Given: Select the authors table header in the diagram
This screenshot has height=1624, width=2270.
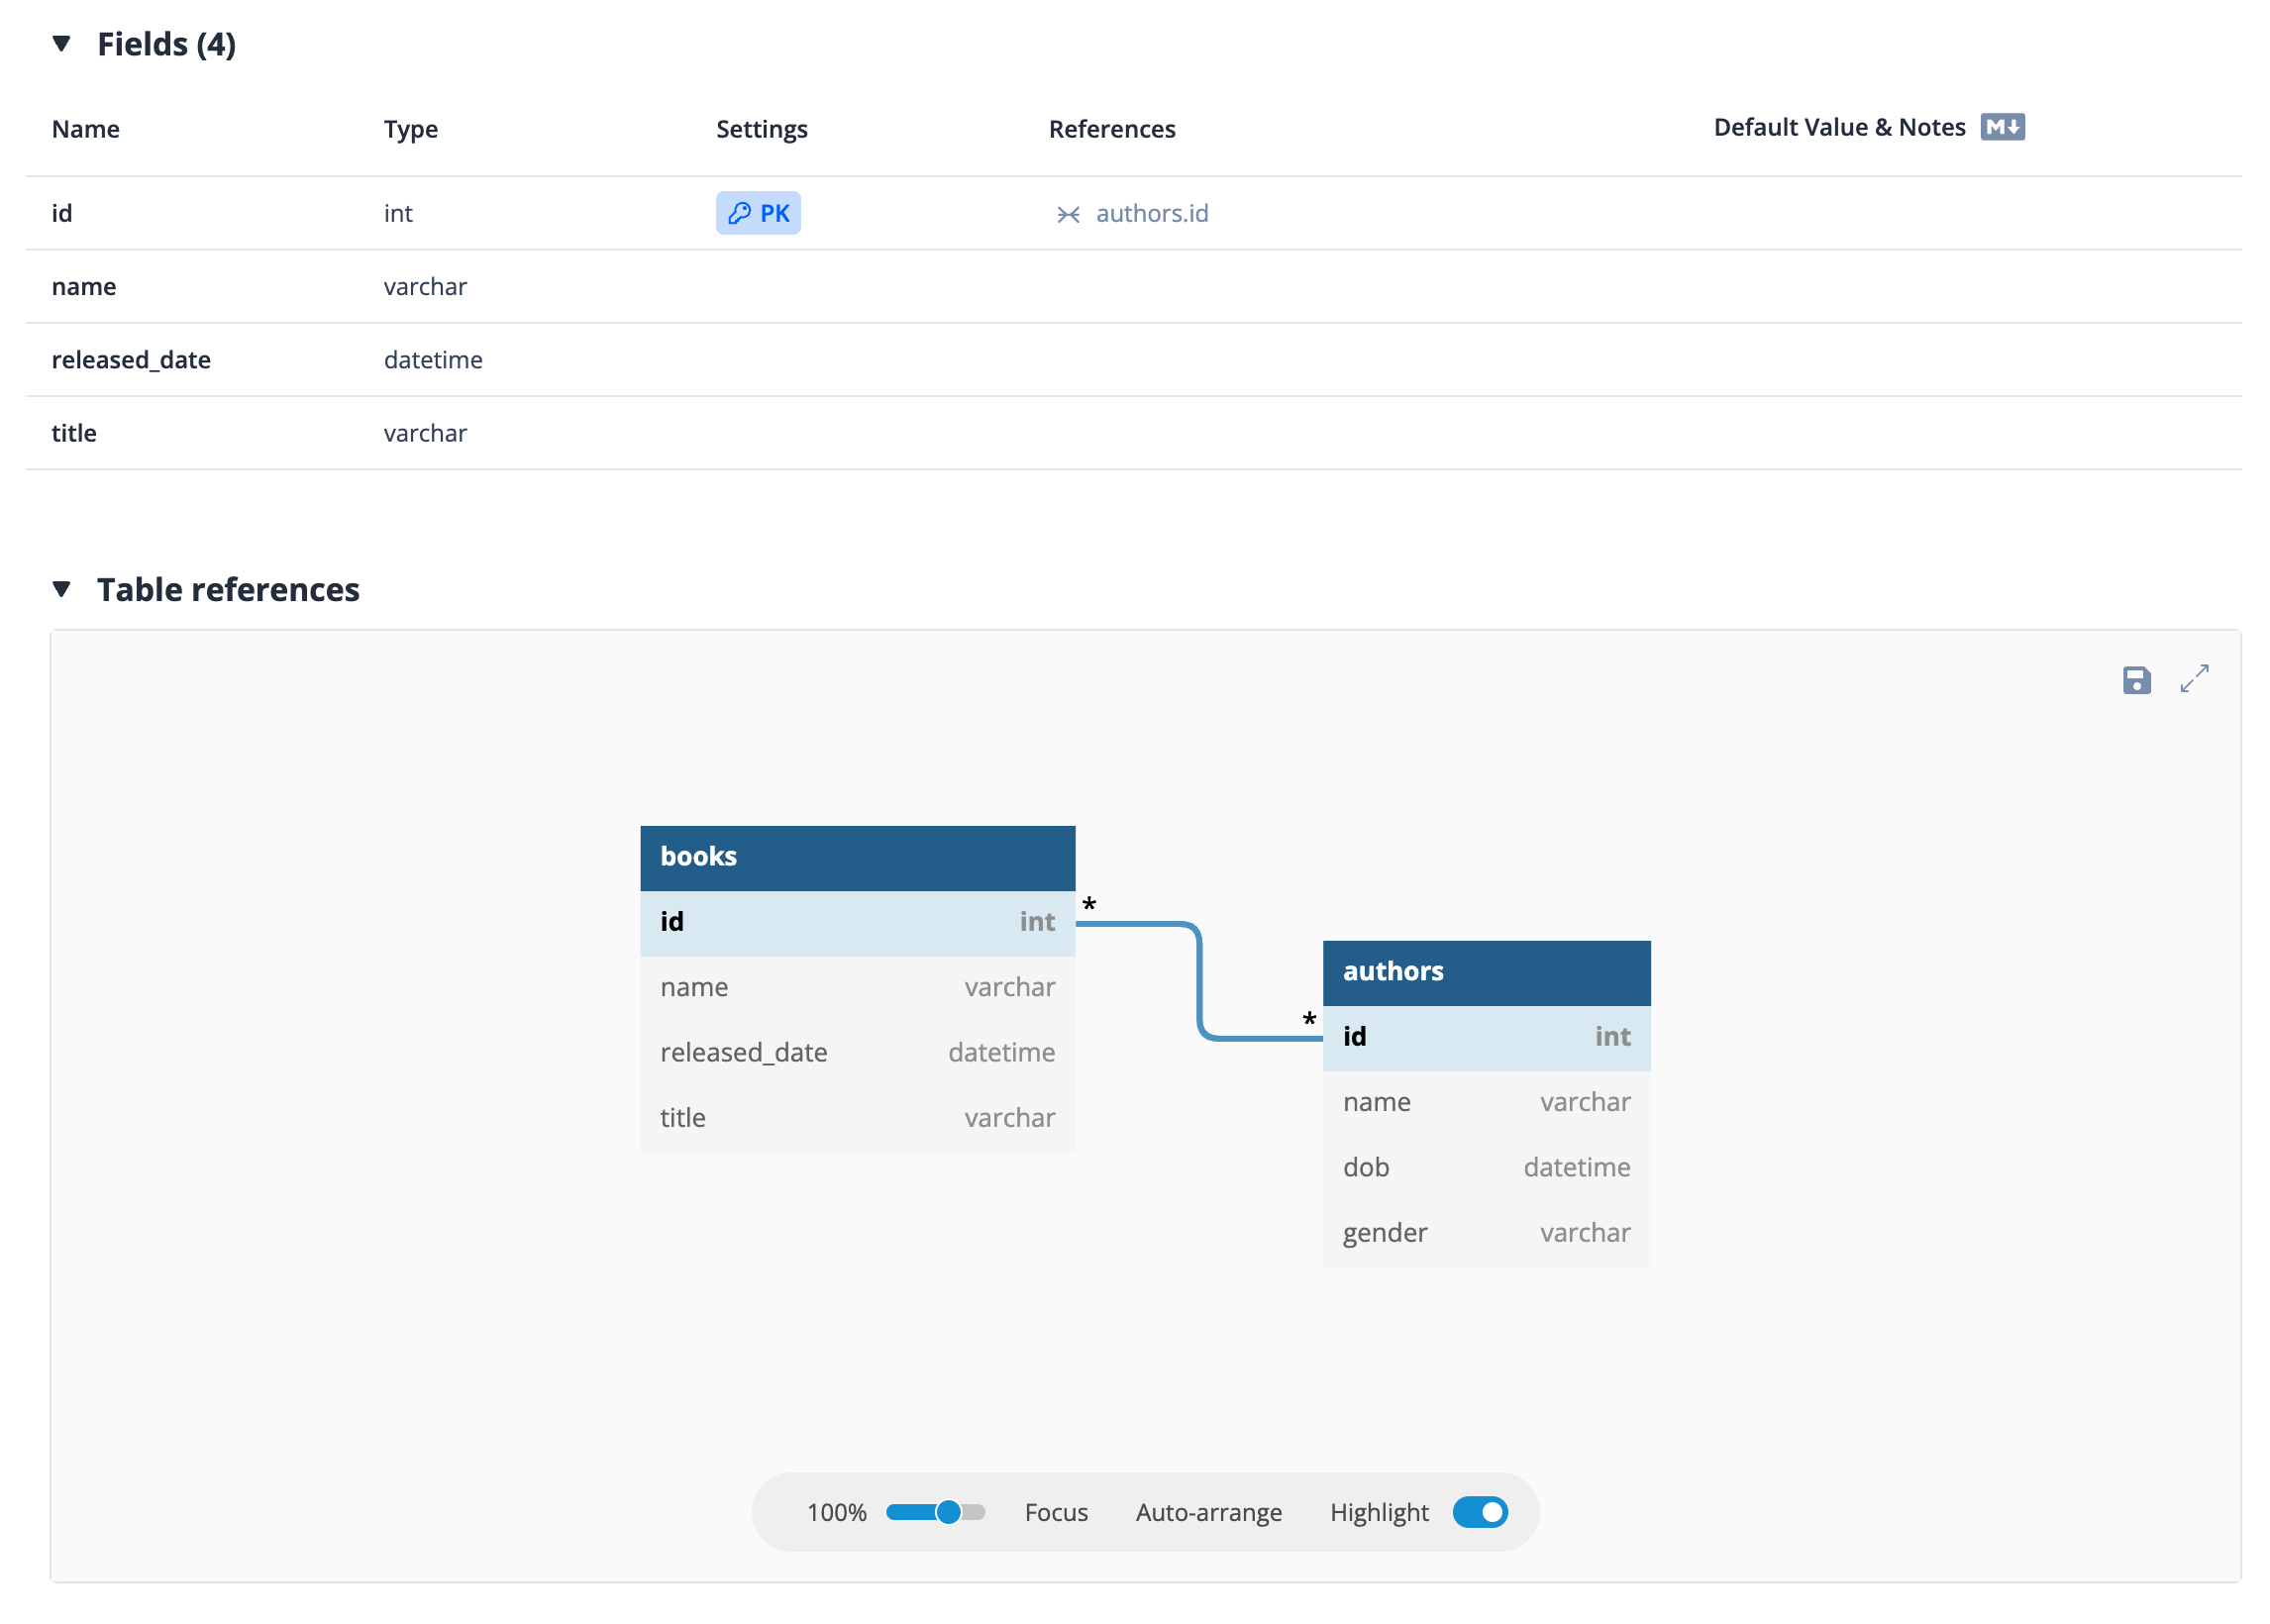Looking at the screenshot, I should click(x=1486, y=972).
